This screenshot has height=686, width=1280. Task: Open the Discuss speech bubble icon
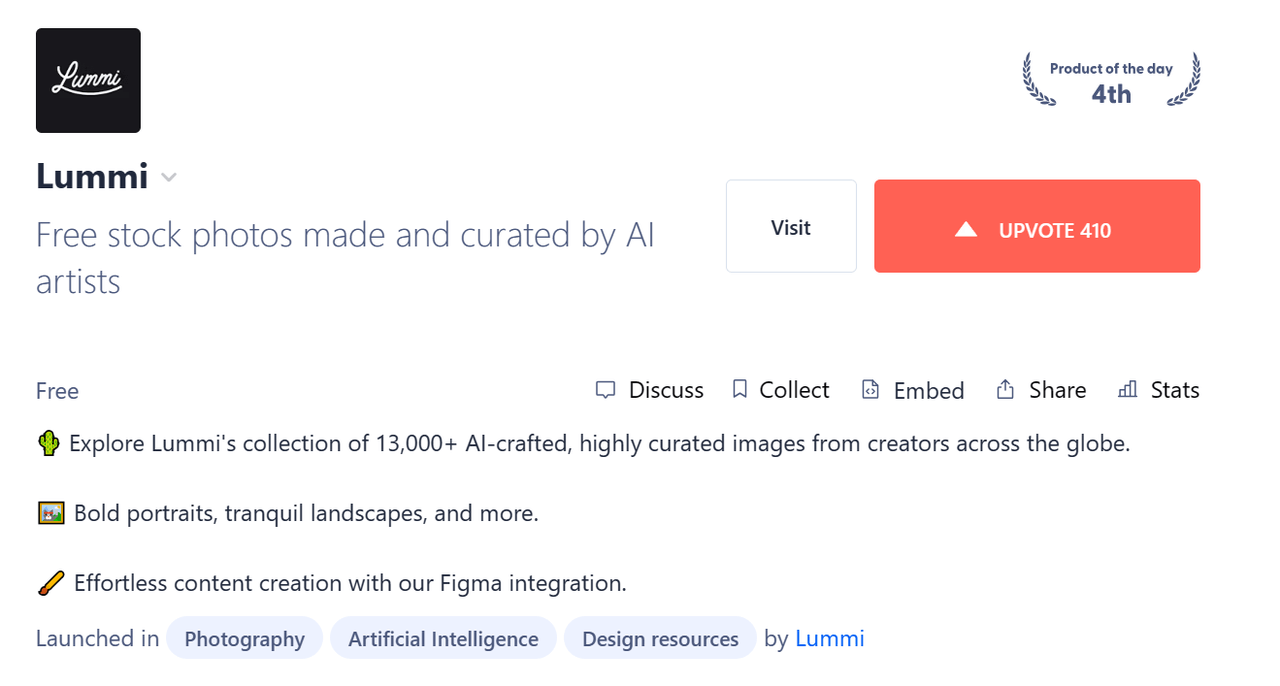pyautogui.click(x=605, y=390)
